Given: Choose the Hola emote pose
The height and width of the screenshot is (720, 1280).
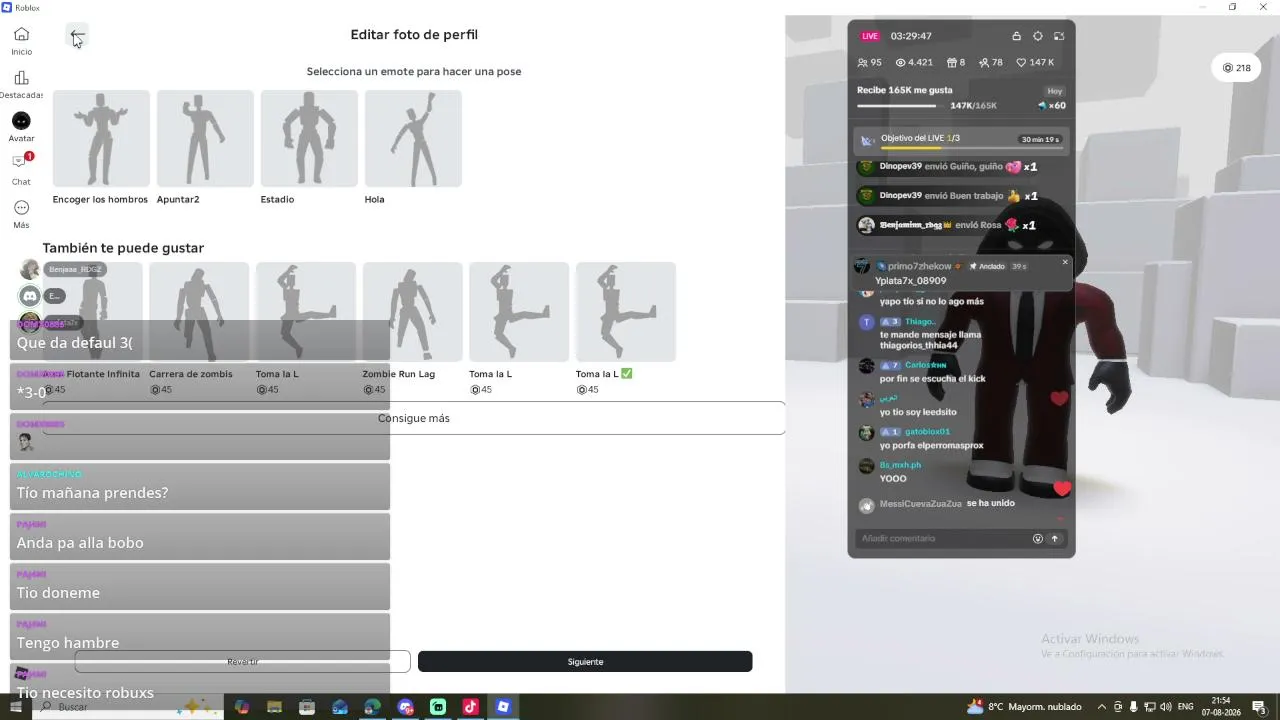Looking at the screenshot, I should [413, 148].
